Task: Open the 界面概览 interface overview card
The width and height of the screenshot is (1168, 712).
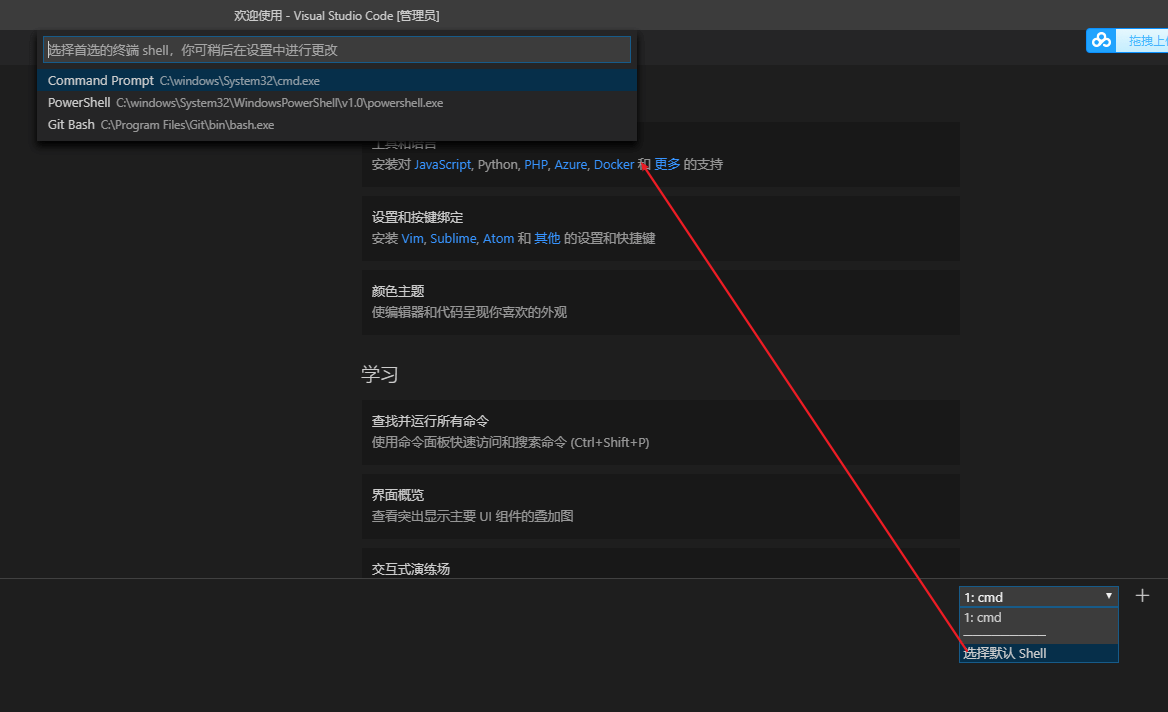Action: tap(661, 506)
